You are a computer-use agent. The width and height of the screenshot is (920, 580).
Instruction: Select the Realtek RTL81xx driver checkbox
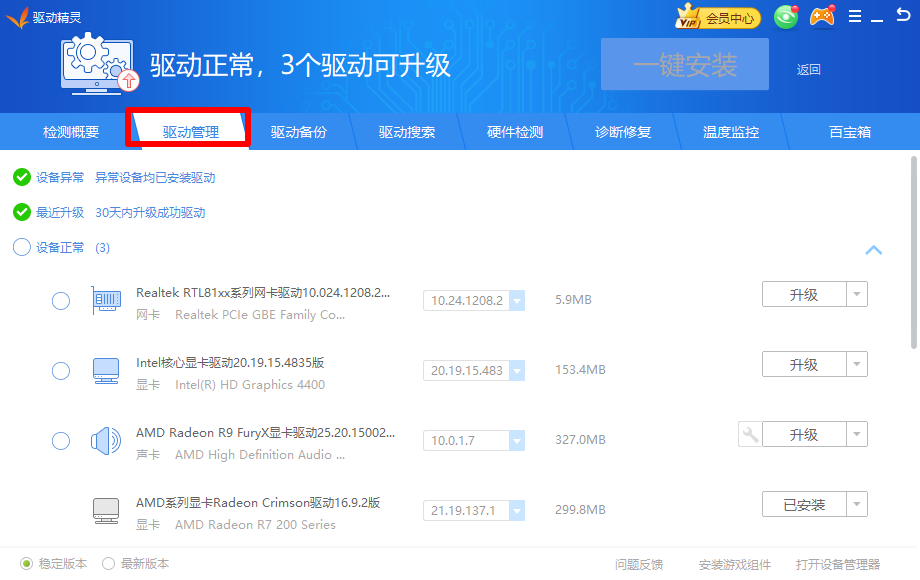[x=61, y=301]
